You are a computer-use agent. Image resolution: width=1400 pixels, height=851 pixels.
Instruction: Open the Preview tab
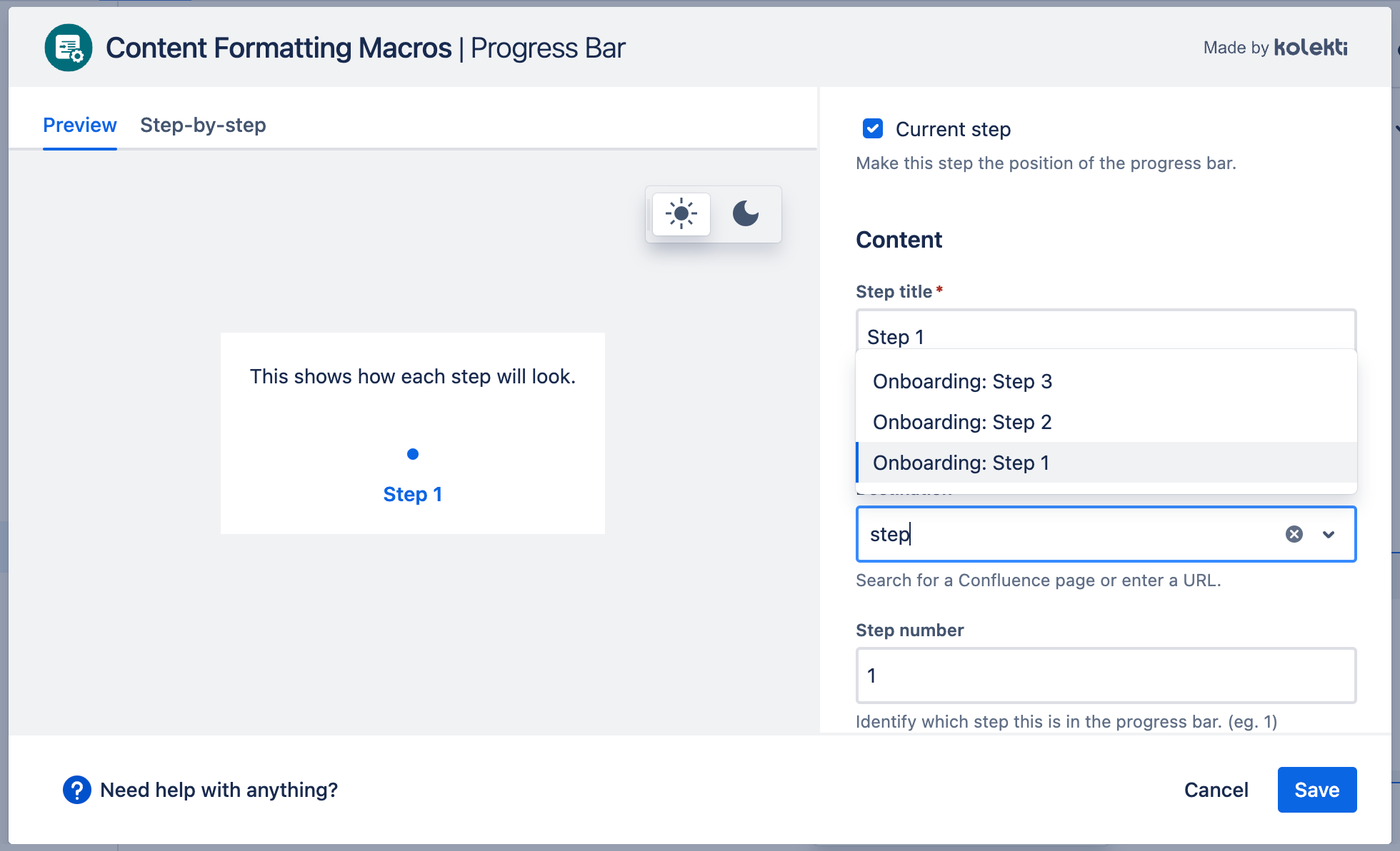click(x=80, y=125)
